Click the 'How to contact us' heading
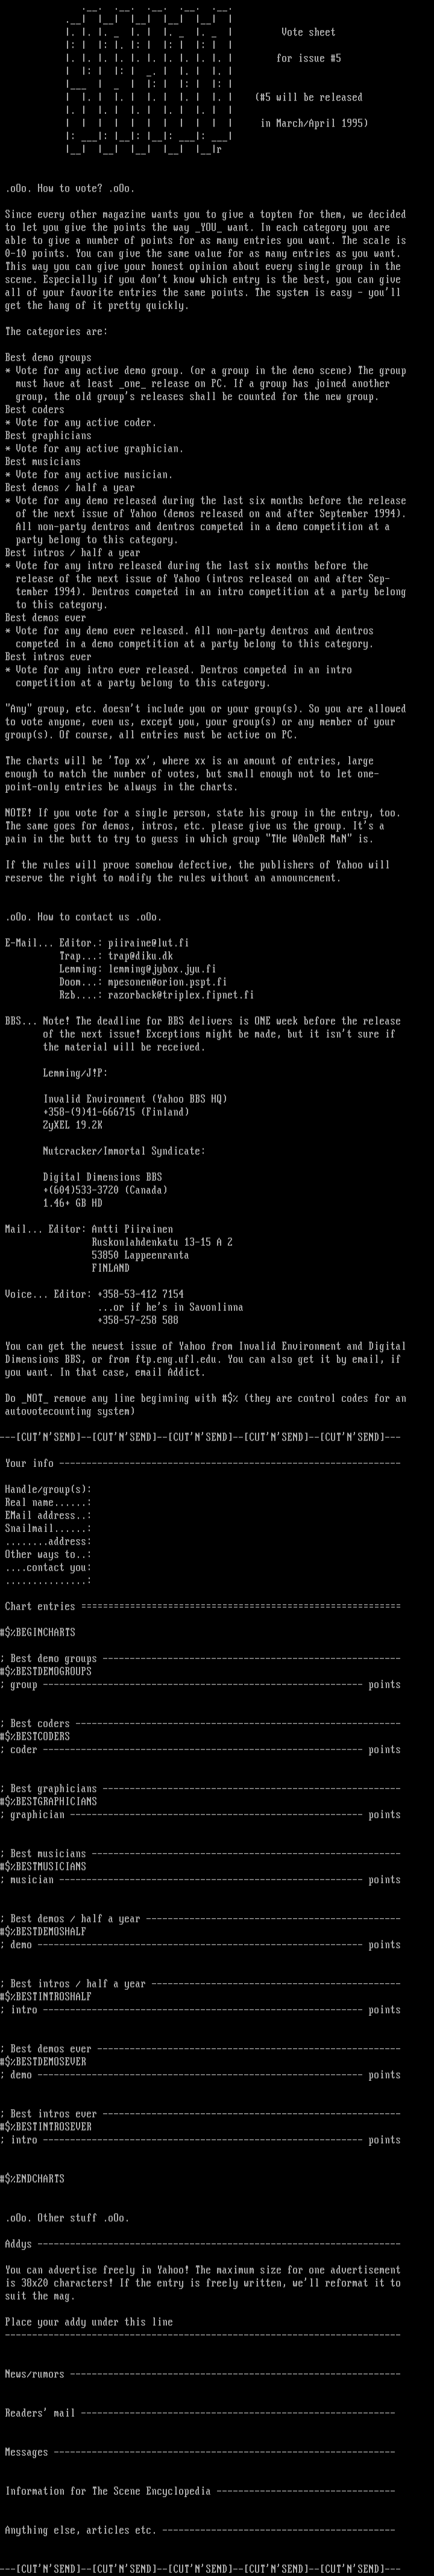 coord(83,916)
